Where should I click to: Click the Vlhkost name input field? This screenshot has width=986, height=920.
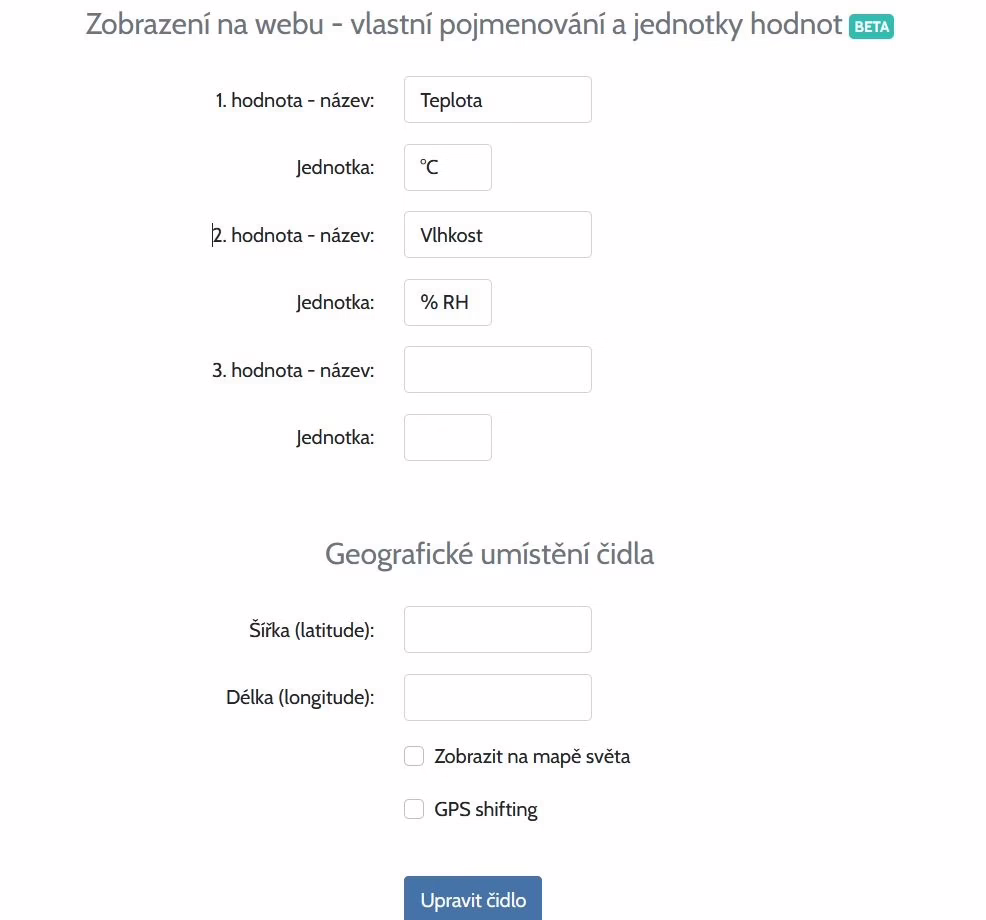(497, 235)
